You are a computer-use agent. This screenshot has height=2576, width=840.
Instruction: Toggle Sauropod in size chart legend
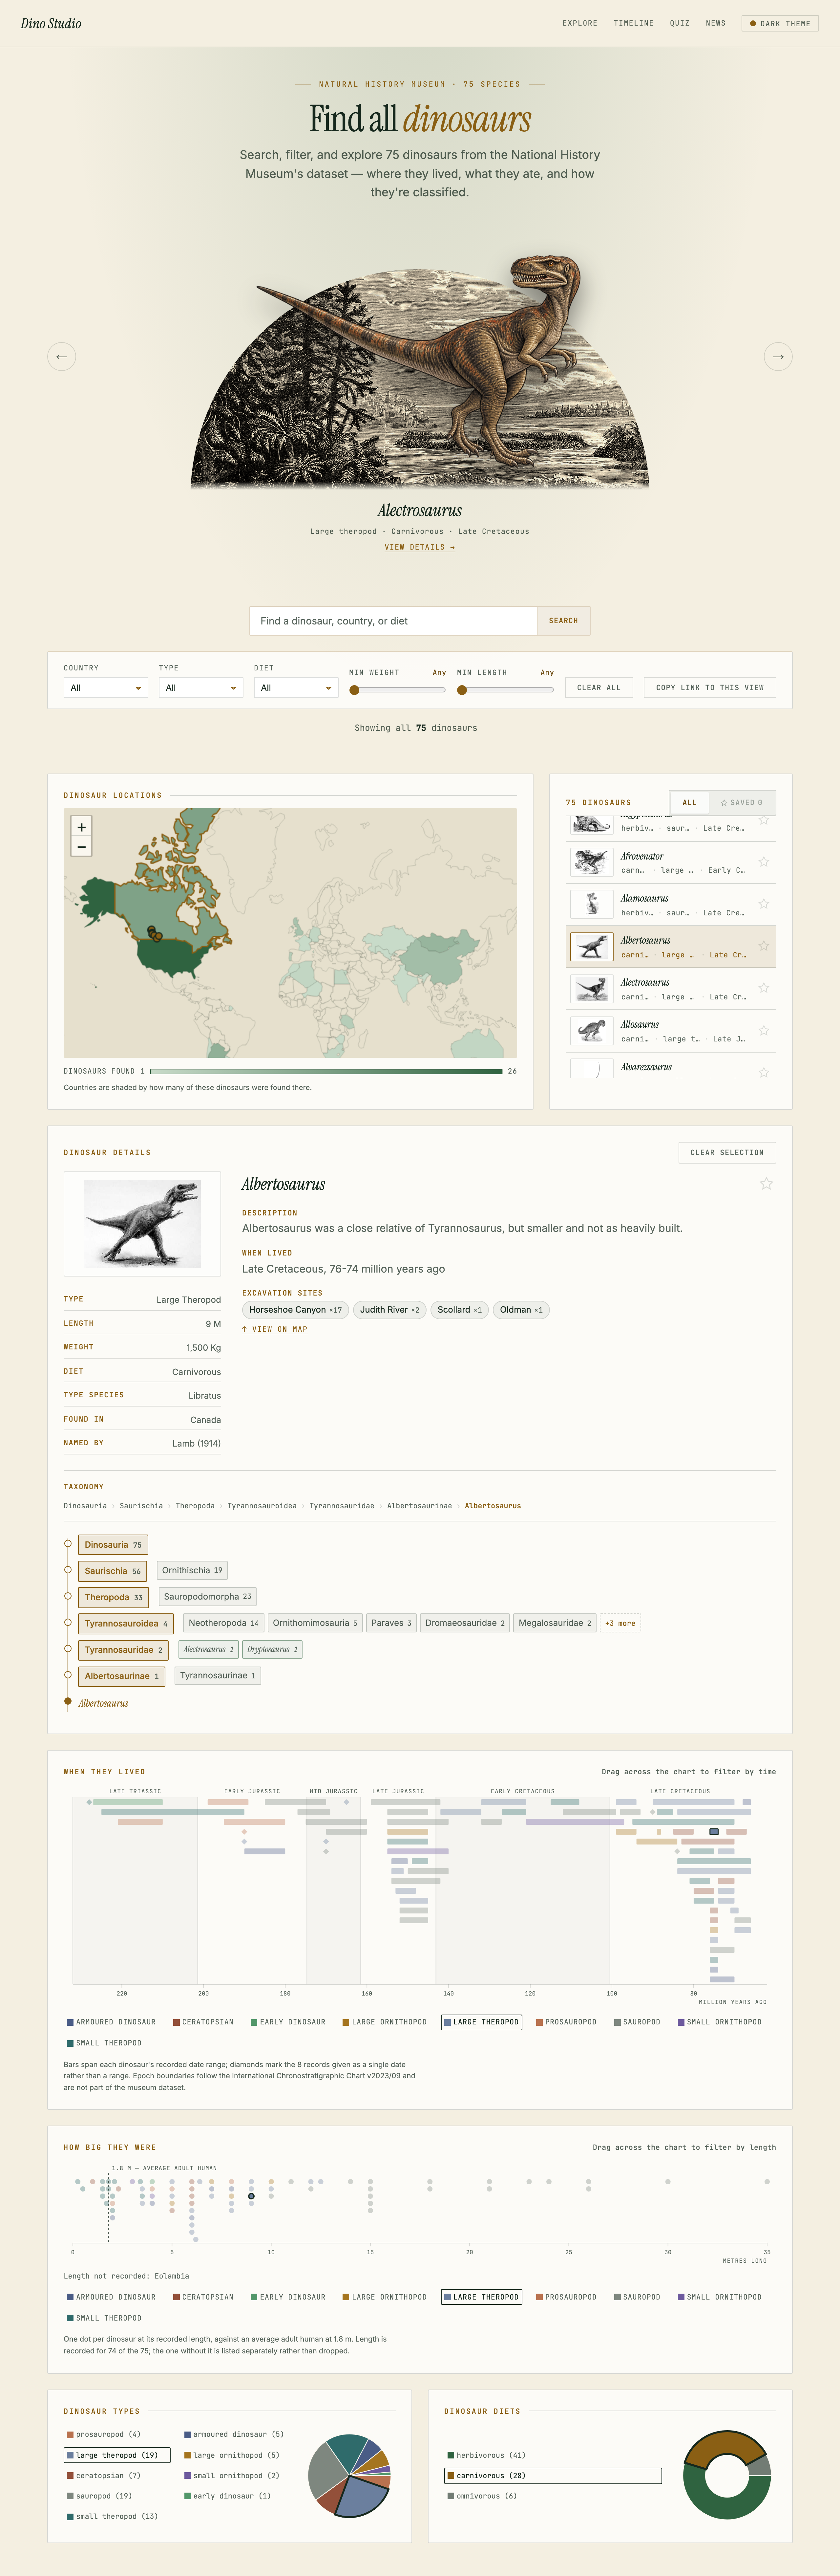[x=637, y=2297]
